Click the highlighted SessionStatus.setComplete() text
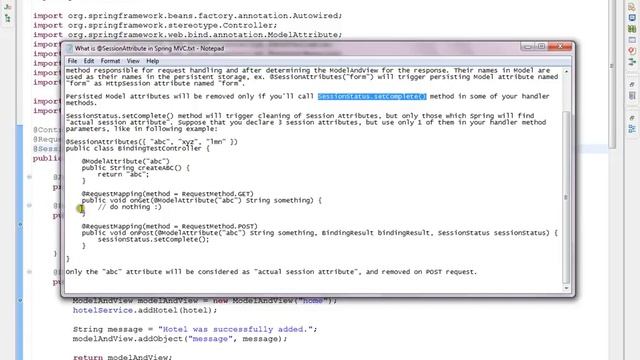640x360 pixels. (x=372, y=96)
